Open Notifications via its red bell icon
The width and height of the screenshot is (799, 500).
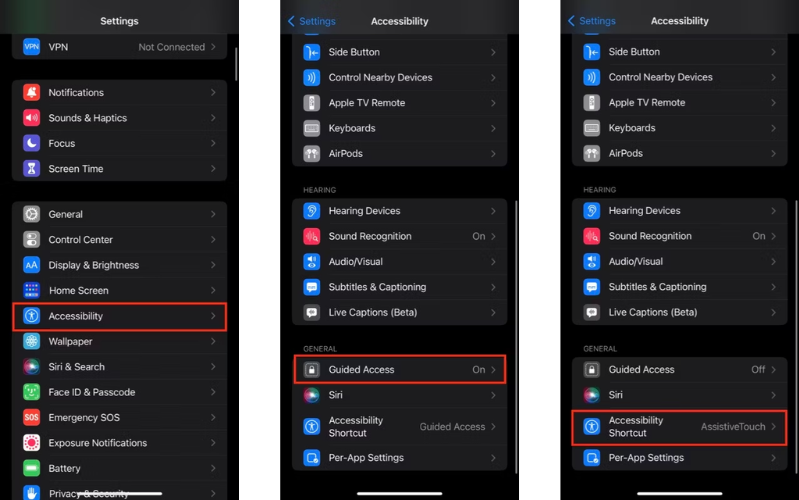click(x=31, y=92)
